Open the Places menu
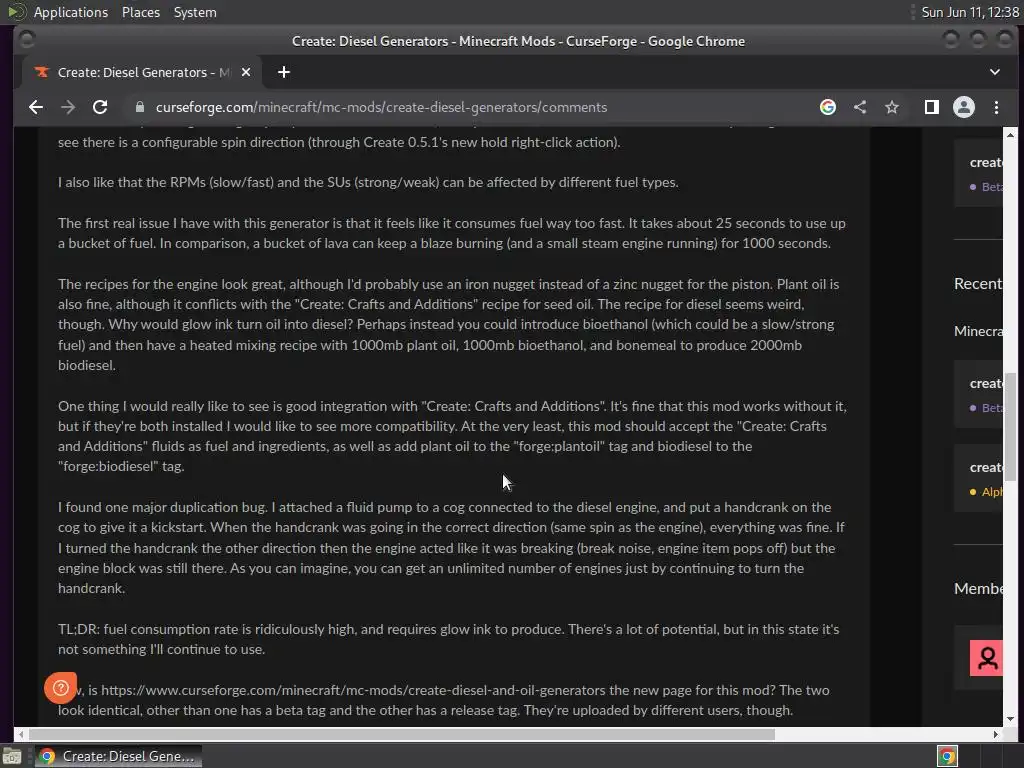Screen dimensions: 1024x768 [140, 12]
